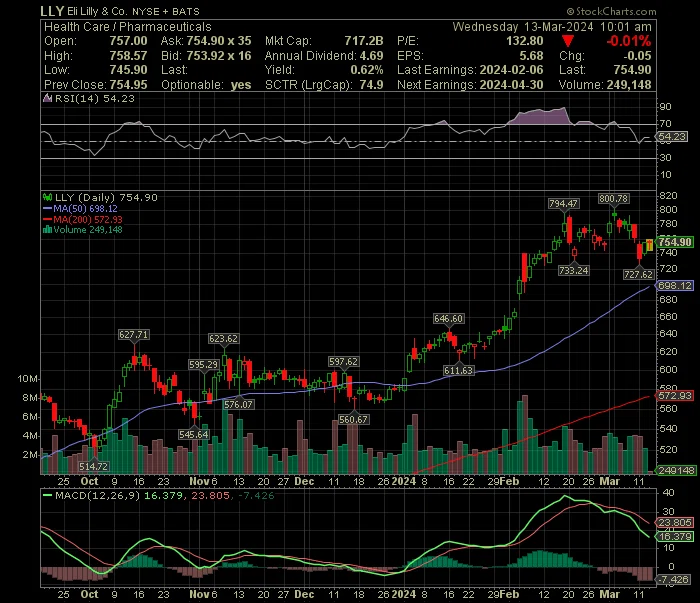The width and height of the screenshot is (700, 603).
Task: Click the Next Earnings date 2024-04-30
Action: click(x=511, y=85)
